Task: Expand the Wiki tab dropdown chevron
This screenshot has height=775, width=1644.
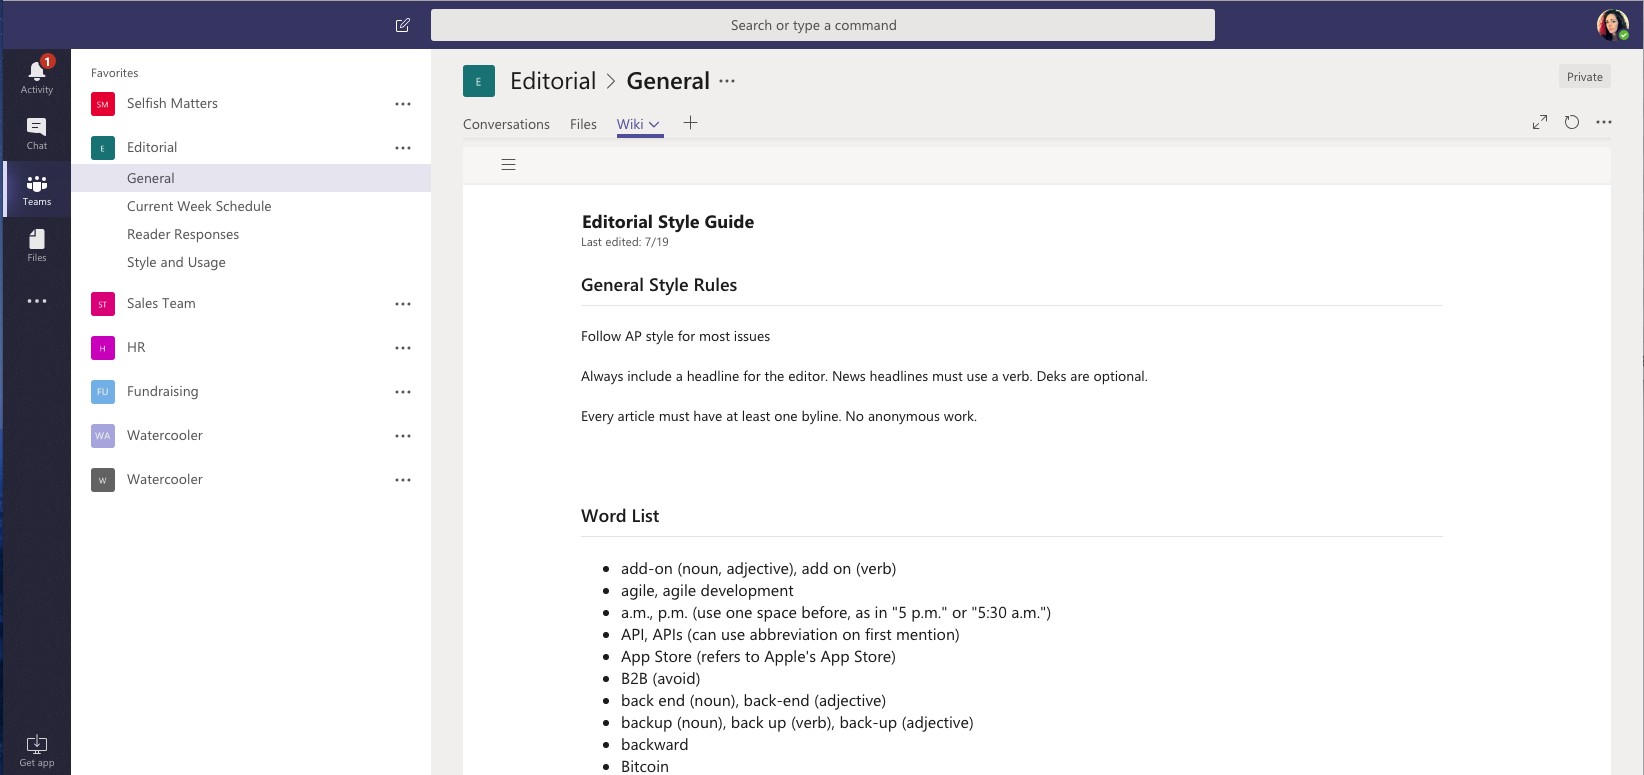Action: (x=655, y=125)
